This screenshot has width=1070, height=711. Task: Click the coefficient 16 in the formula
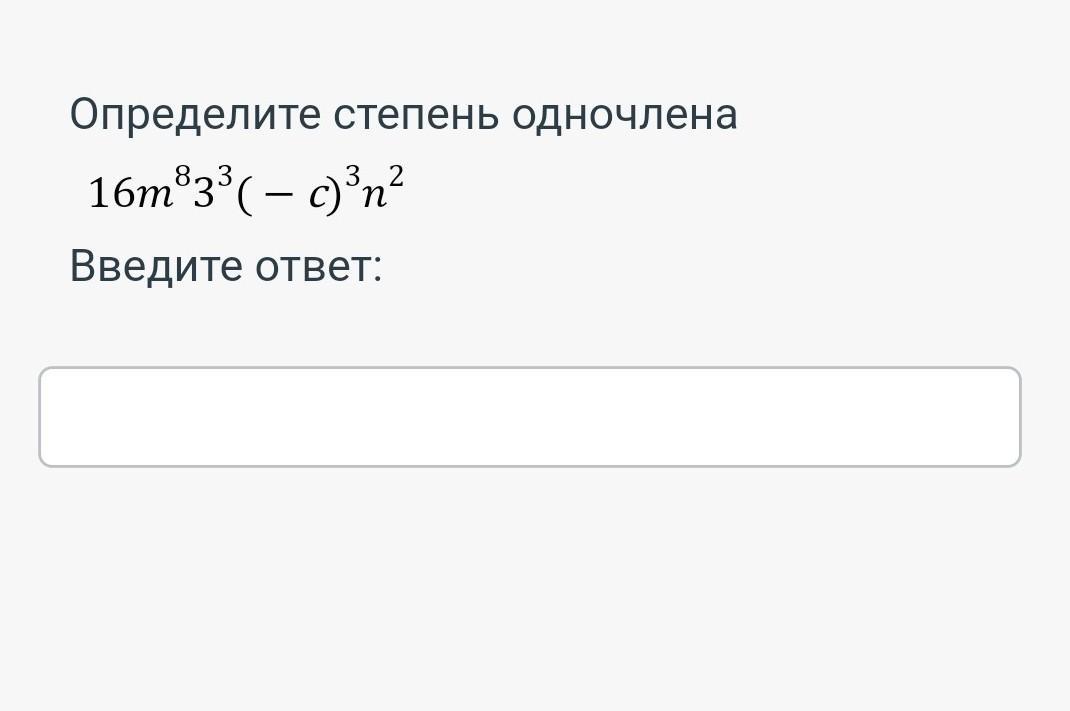(110, 193)
